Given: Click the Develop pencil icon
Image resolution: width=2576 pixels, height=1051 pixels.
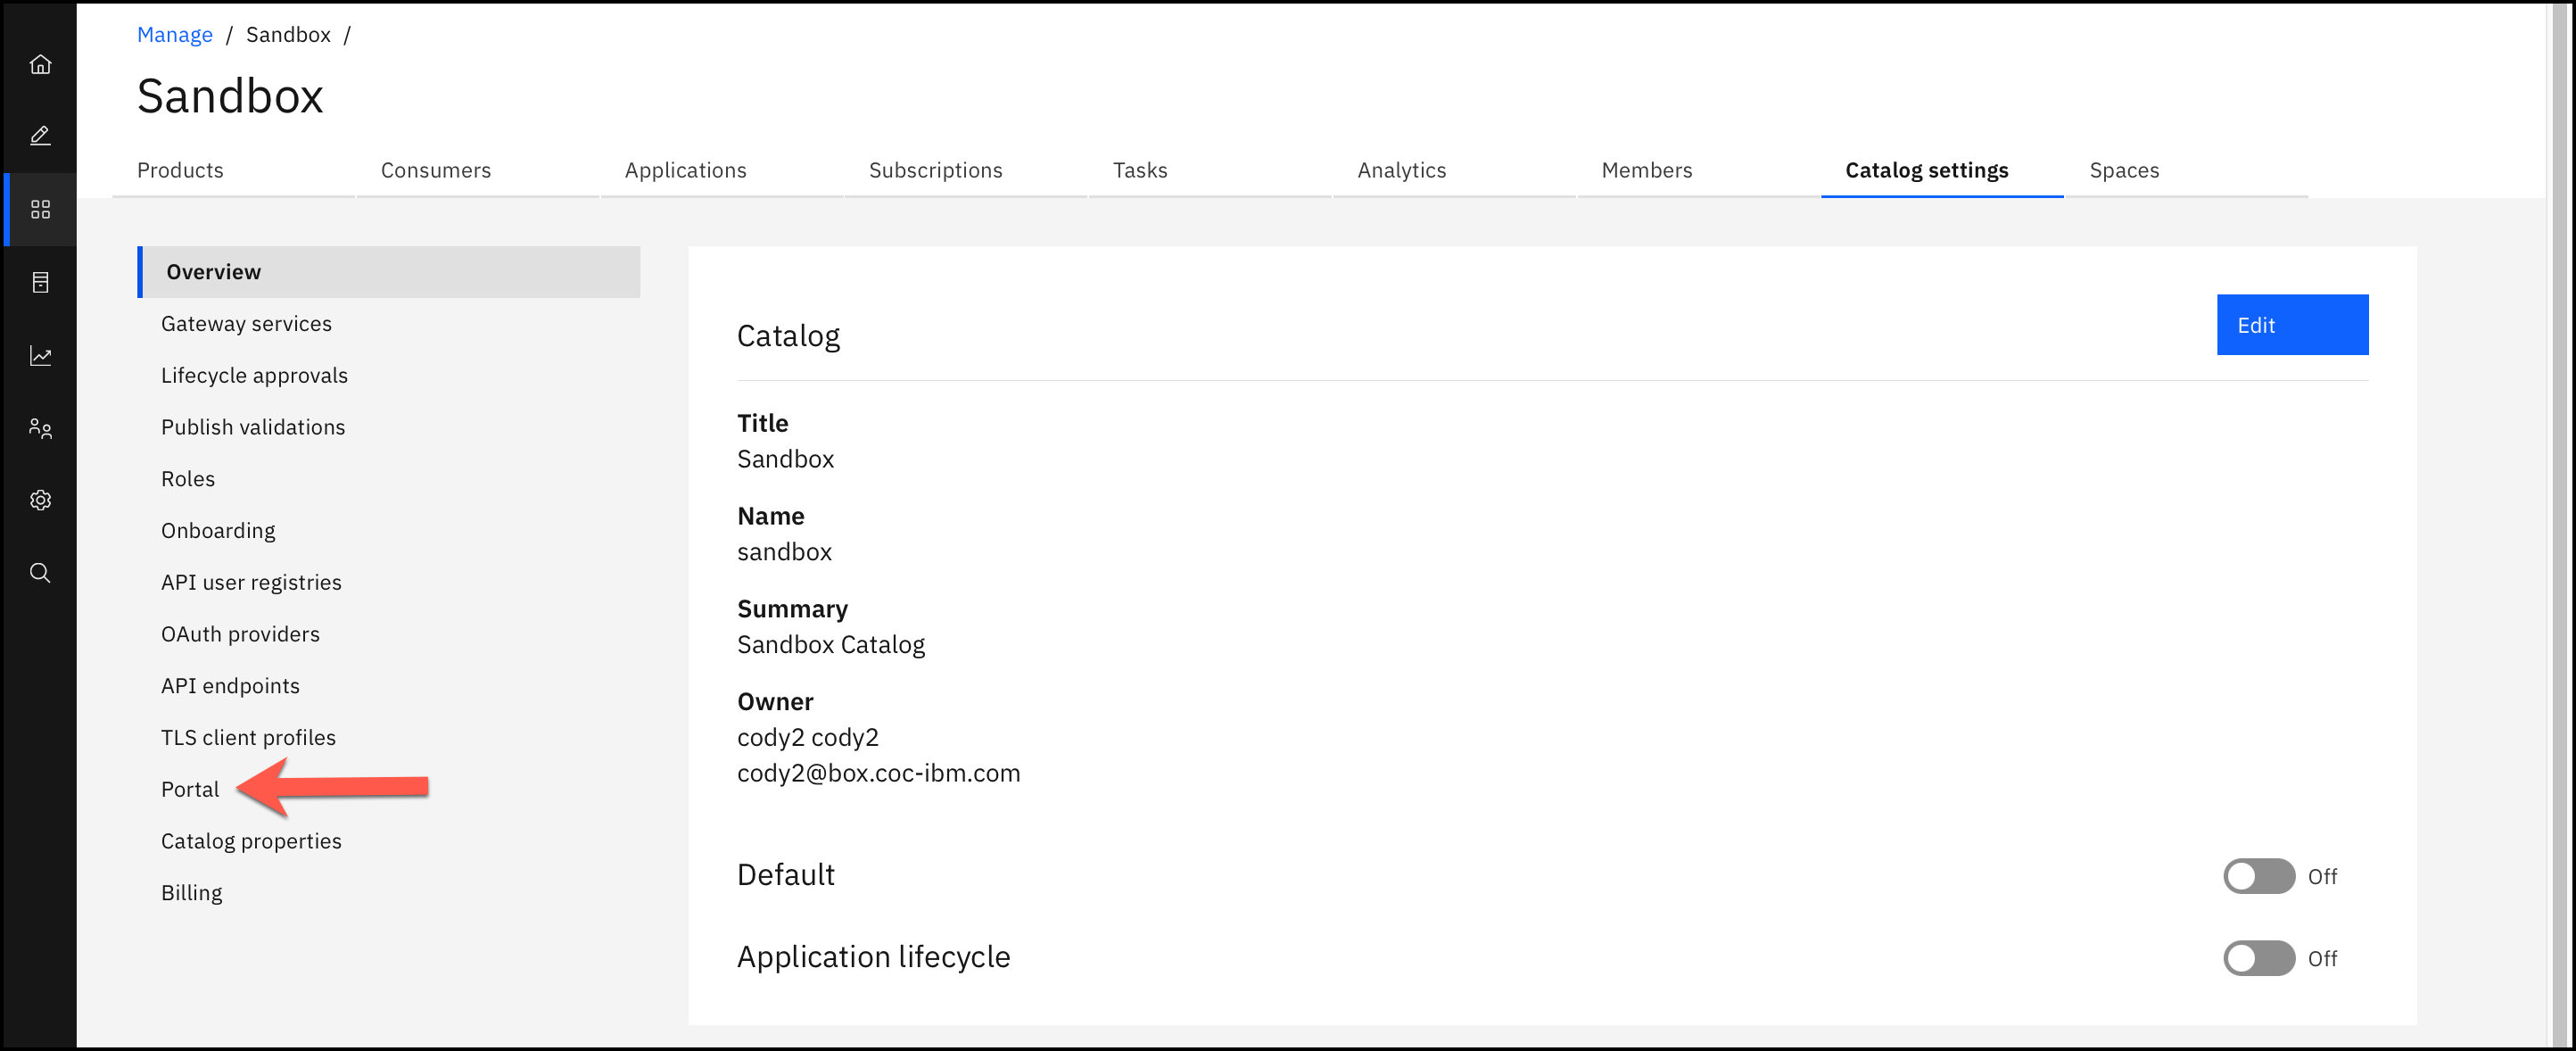Looking at the screenshot, I should coord(40,136).
